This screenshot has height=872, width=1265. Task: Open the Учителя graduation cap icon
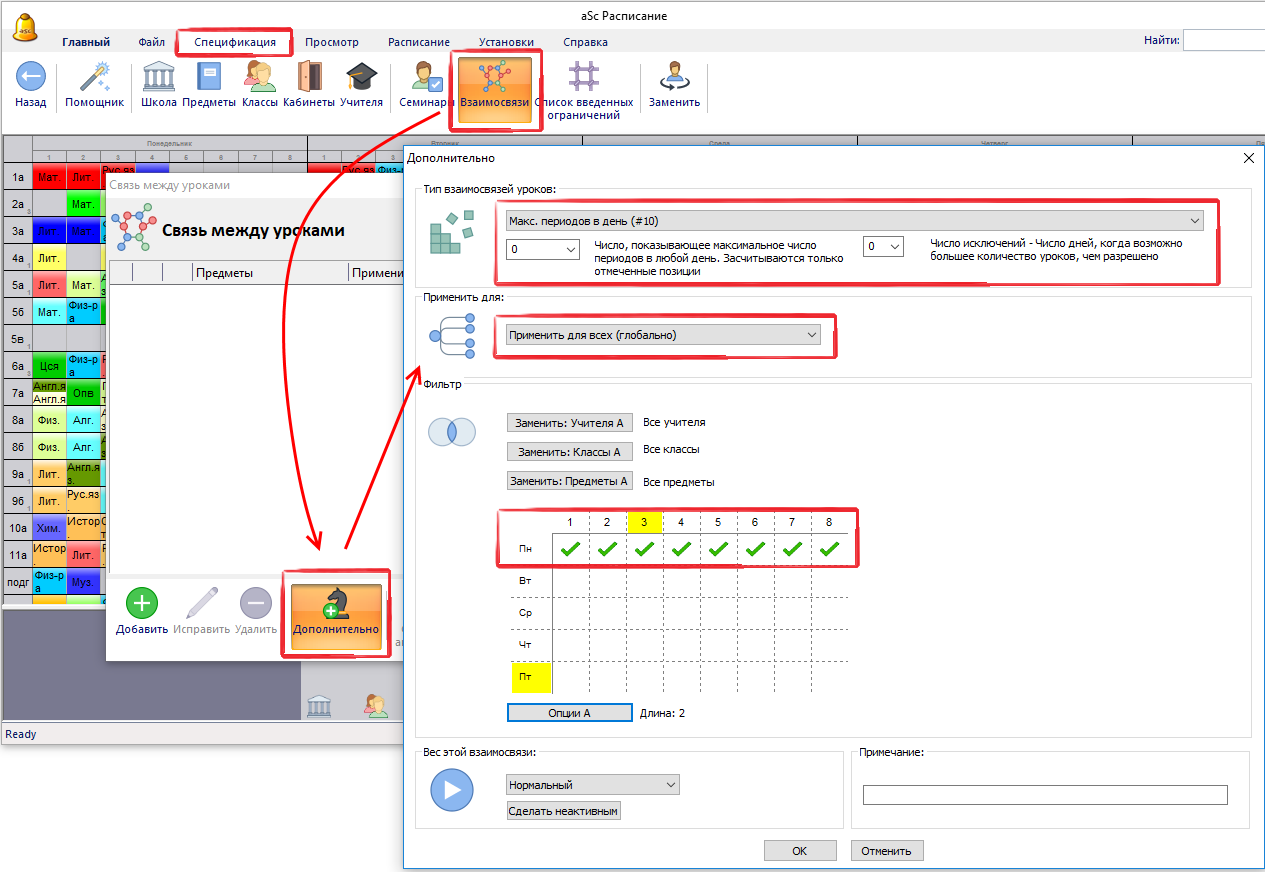coord(361,78)
